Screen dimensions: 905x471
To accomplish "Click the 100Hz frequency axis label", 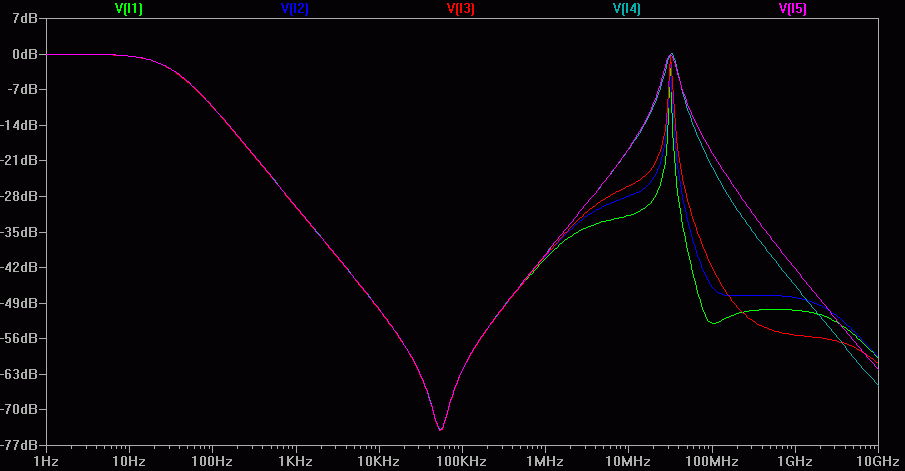I will (x=212, y=461).
